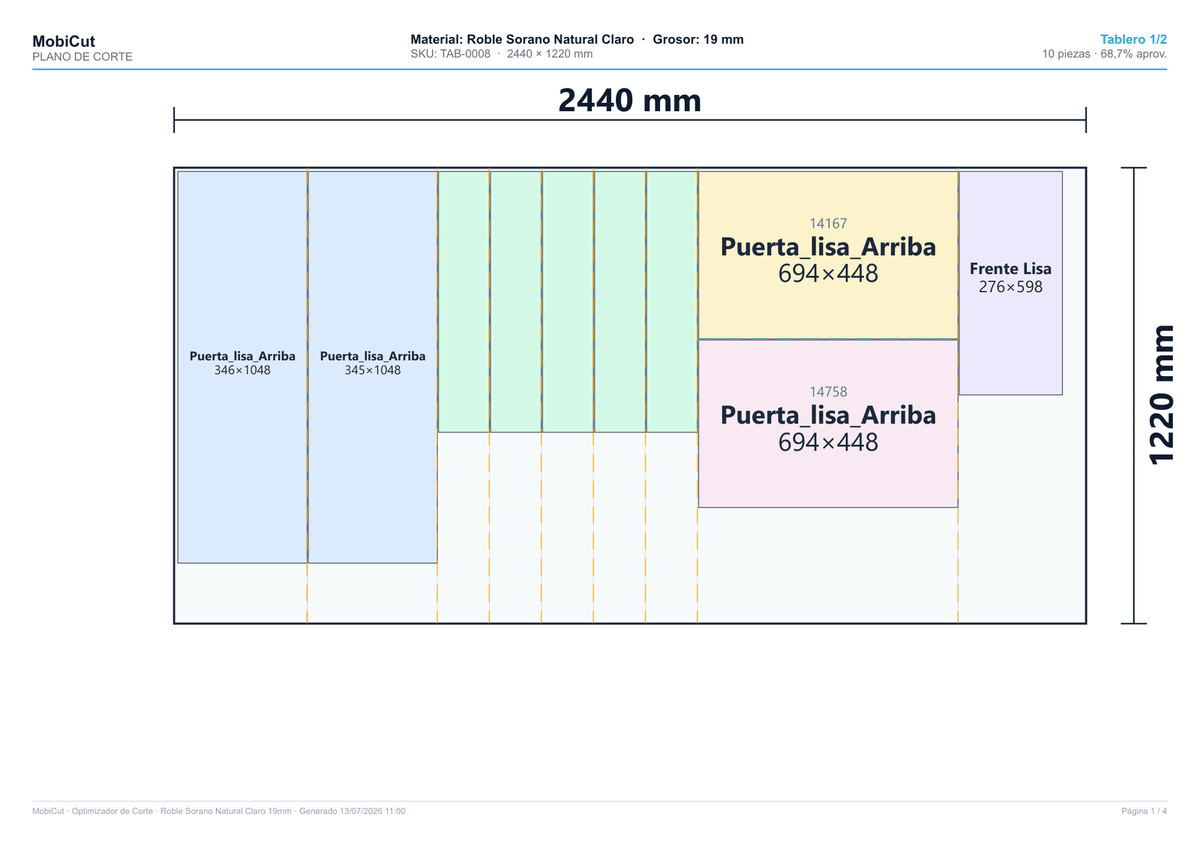1200x848 pixels.
Task: Click the Tablero 1/2 label
Action: pos(1133,39)
